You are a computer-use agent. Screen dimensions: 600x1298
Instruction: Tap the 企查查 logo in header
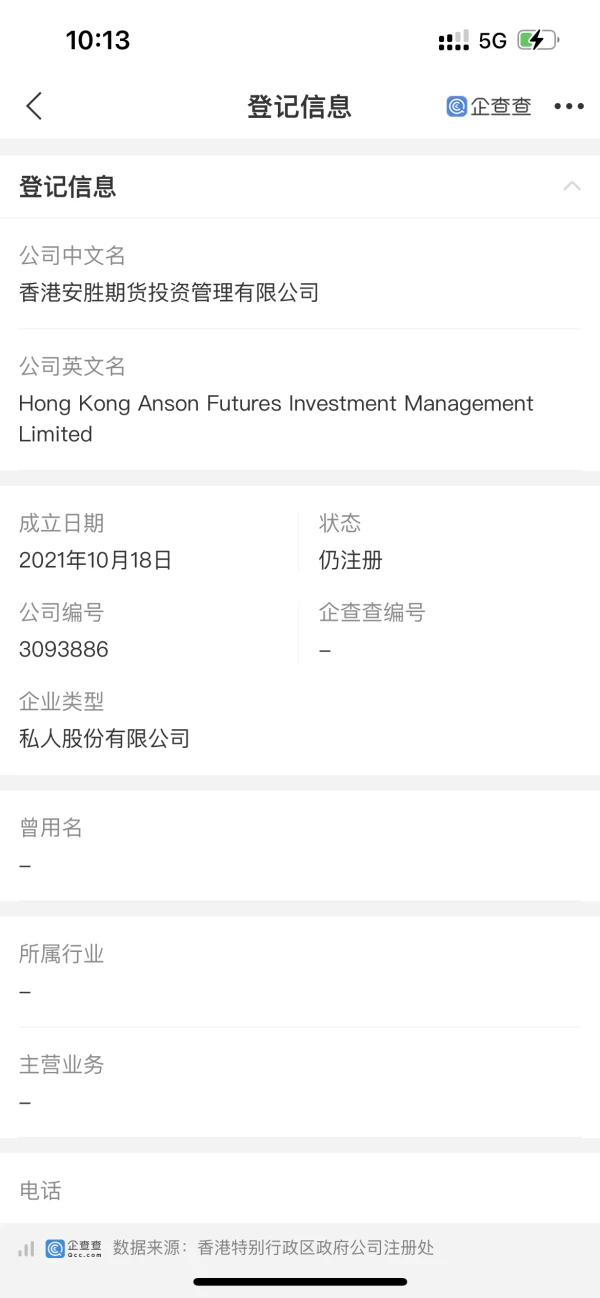pyautogui.click(x=489, y=106)
